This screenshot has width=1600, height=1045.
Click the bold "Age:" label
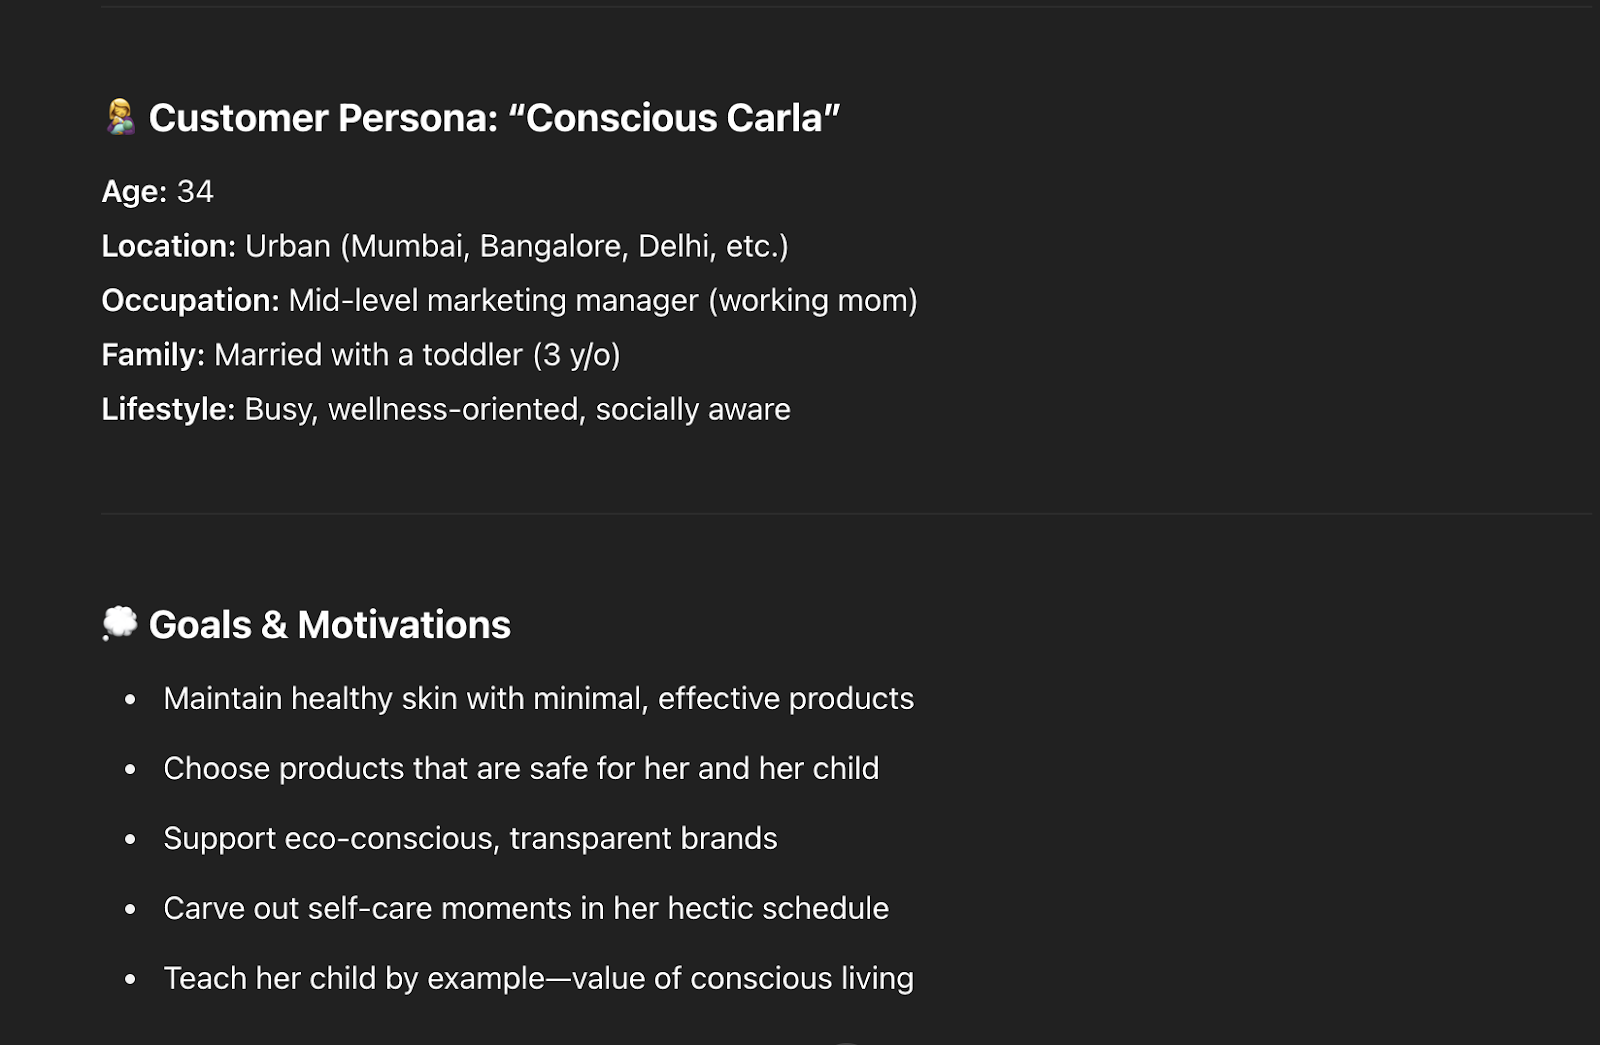[134, 191]
